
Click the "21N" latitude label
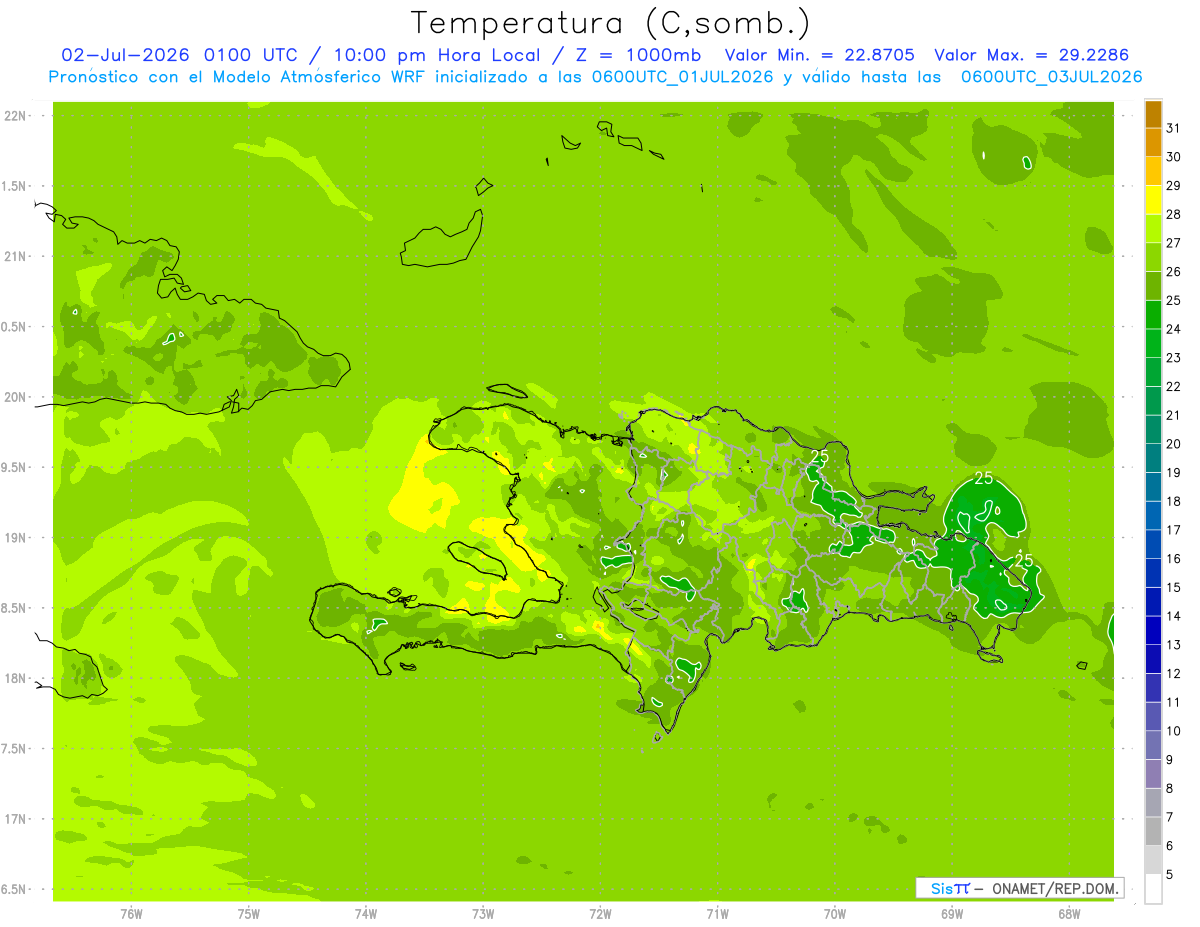[17, 257]
